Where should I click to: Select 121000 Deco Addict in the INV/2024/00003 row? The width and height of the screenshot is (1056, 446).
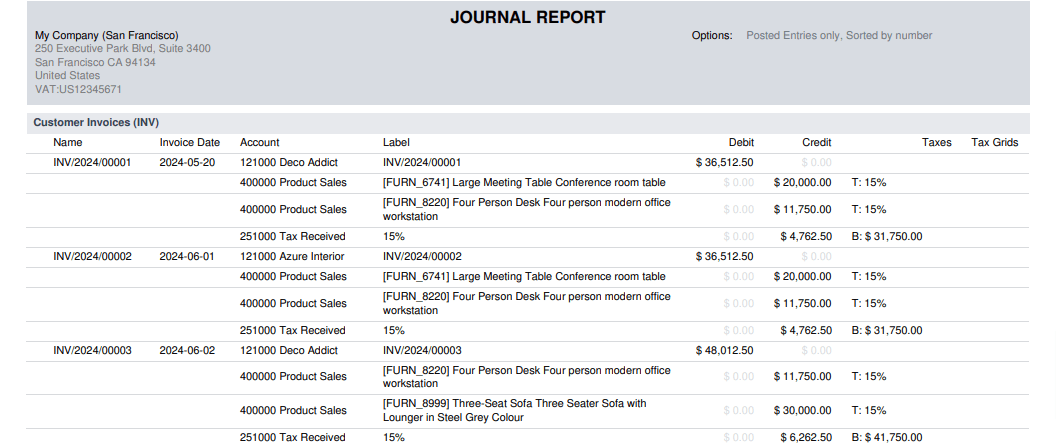289,350
